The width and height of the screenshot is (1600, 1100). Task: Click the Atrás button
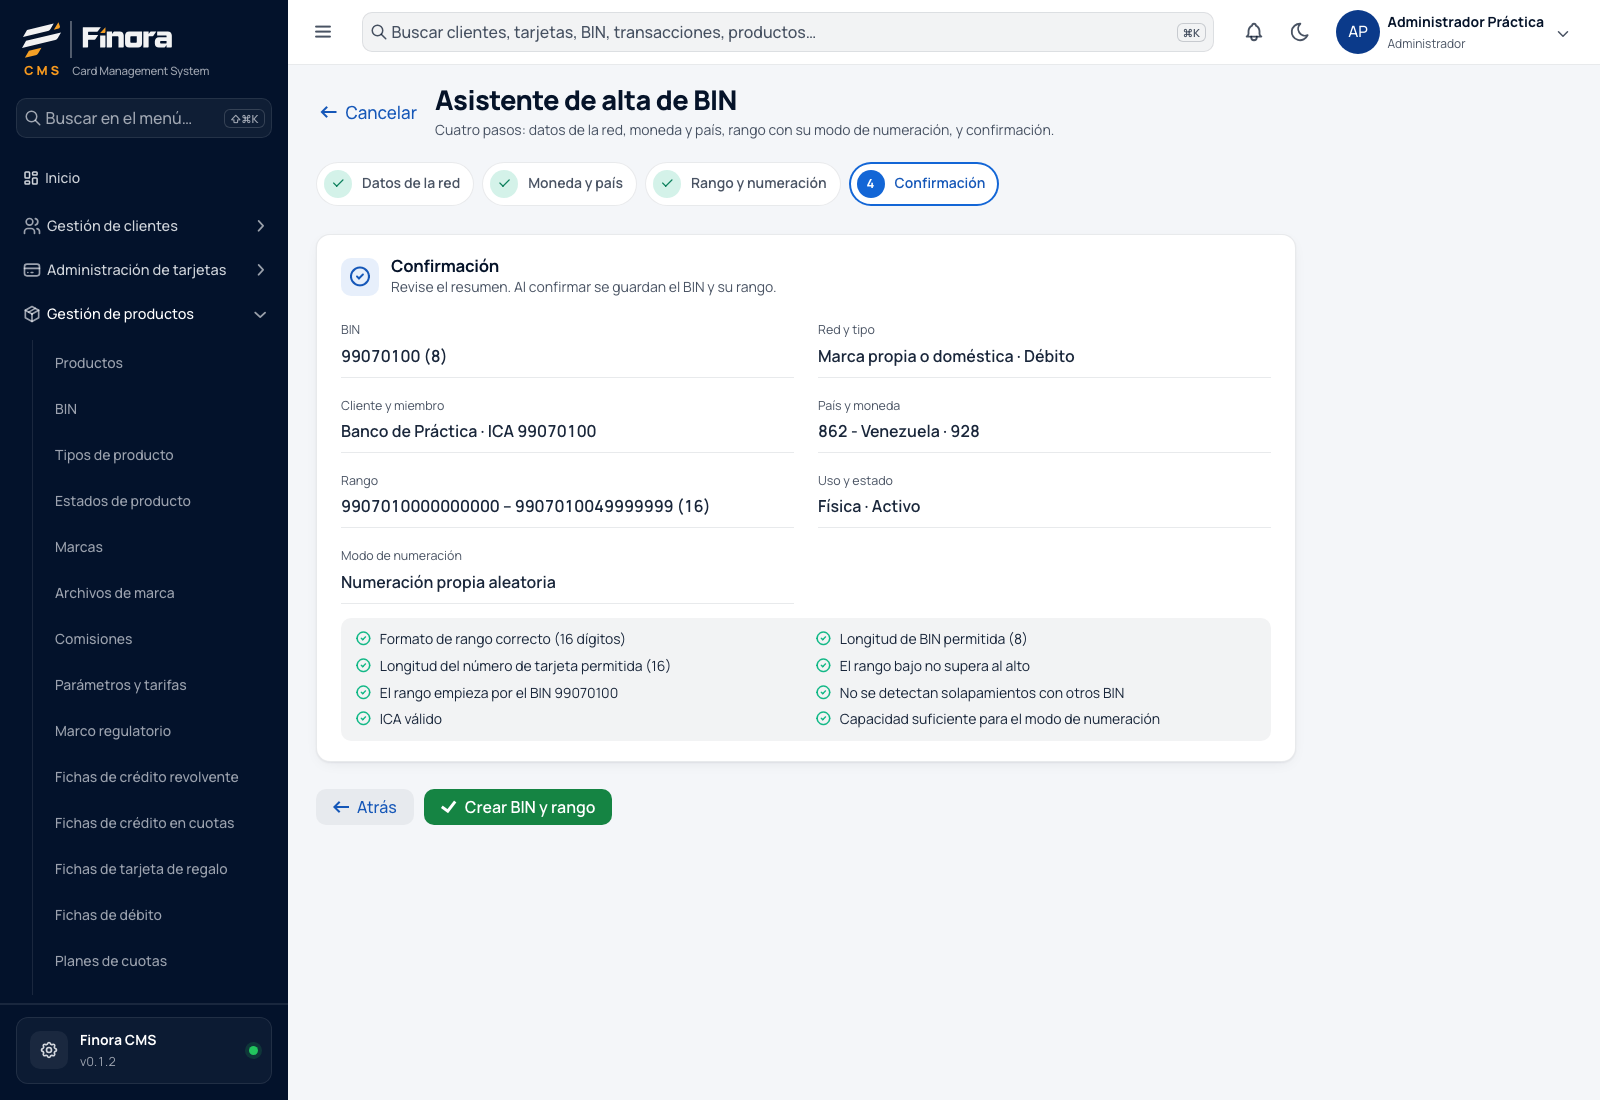365,807
